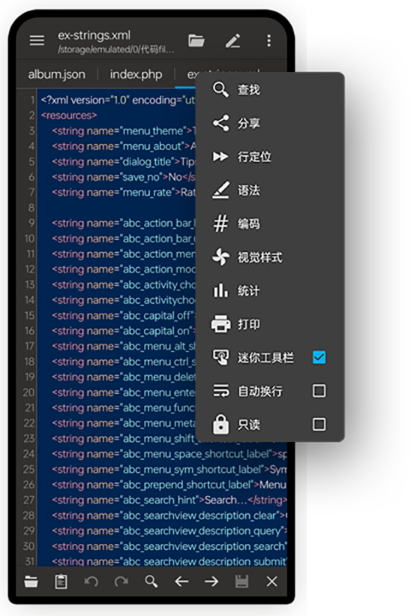
Task: Choose 分享 (Share) menu entry
Action: pos(270,123)
